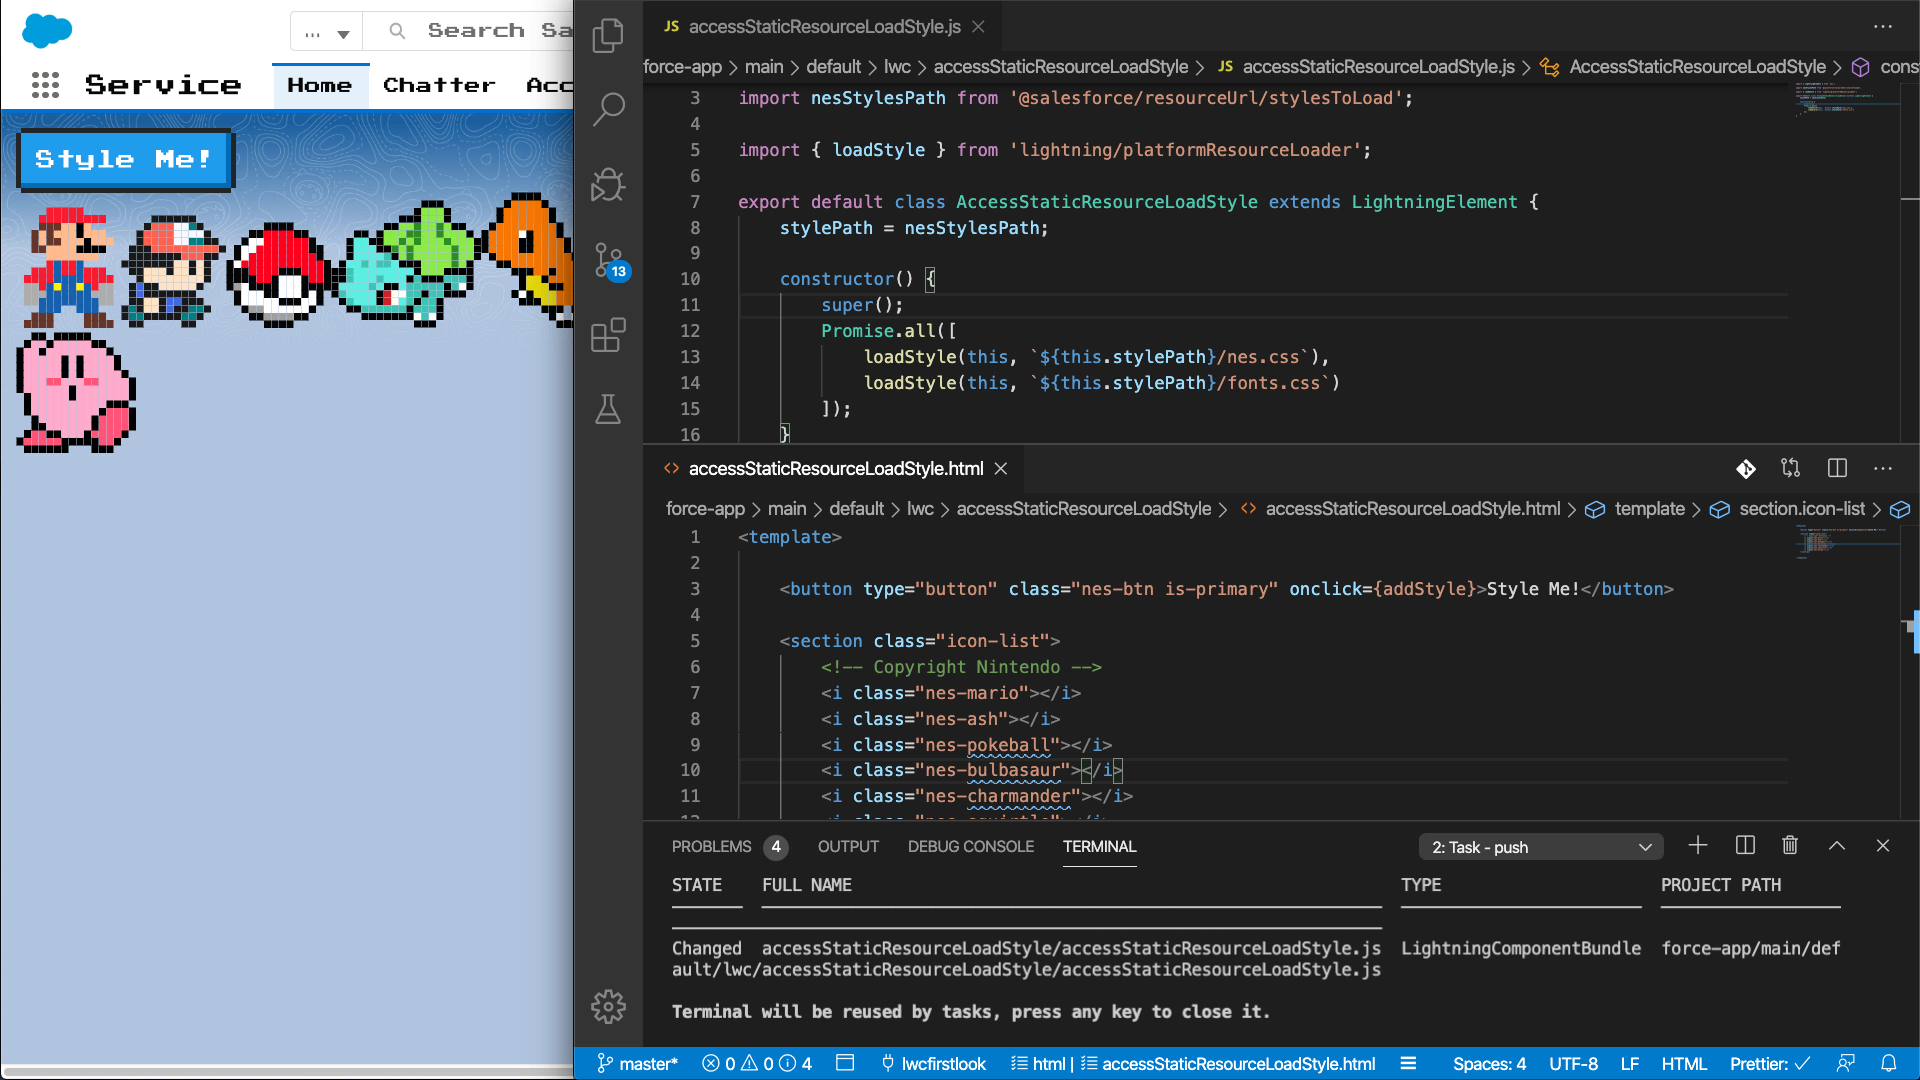The height and width of the screenshot is (1080, 1920).
Task: Close the accessStaticResourceLoadStyle.html tab
Action: coord(1001,469)
